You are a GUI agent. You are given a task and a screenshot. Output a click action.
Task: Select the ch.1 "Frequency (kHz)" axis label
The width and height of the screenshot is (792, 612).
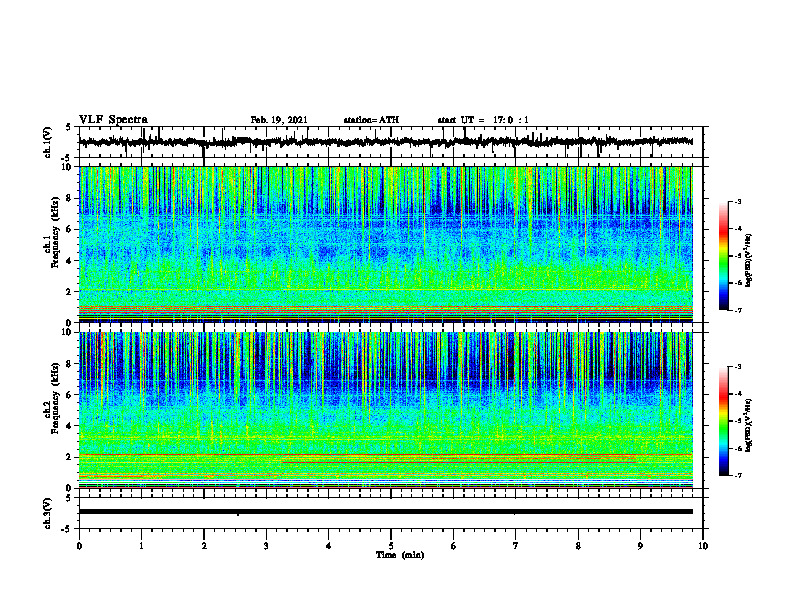(x=56, y=232)
